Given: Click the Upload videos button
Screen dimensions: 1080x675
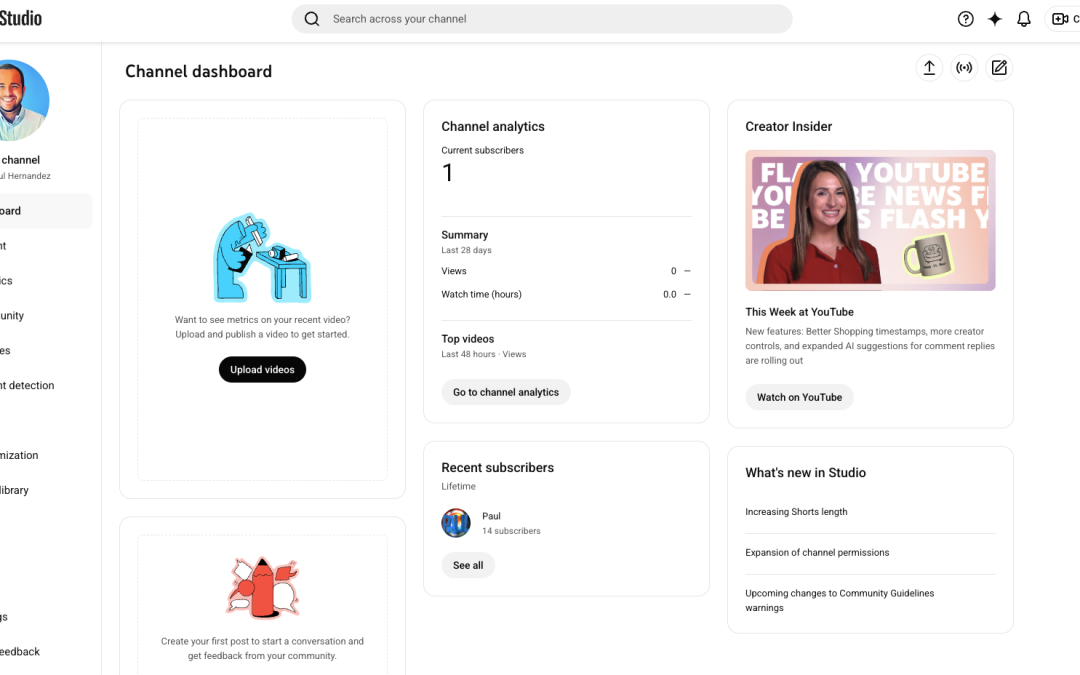Looking at the screenshot, I should [x=262, y=369].
